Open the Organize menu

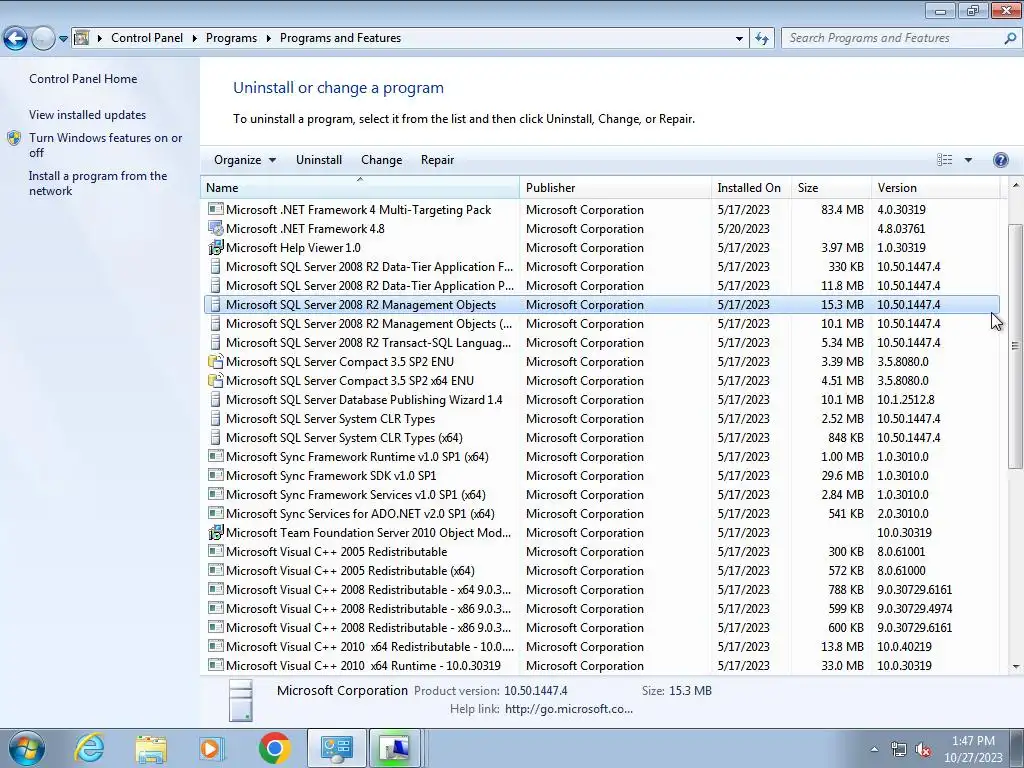[x=245, y=160]
